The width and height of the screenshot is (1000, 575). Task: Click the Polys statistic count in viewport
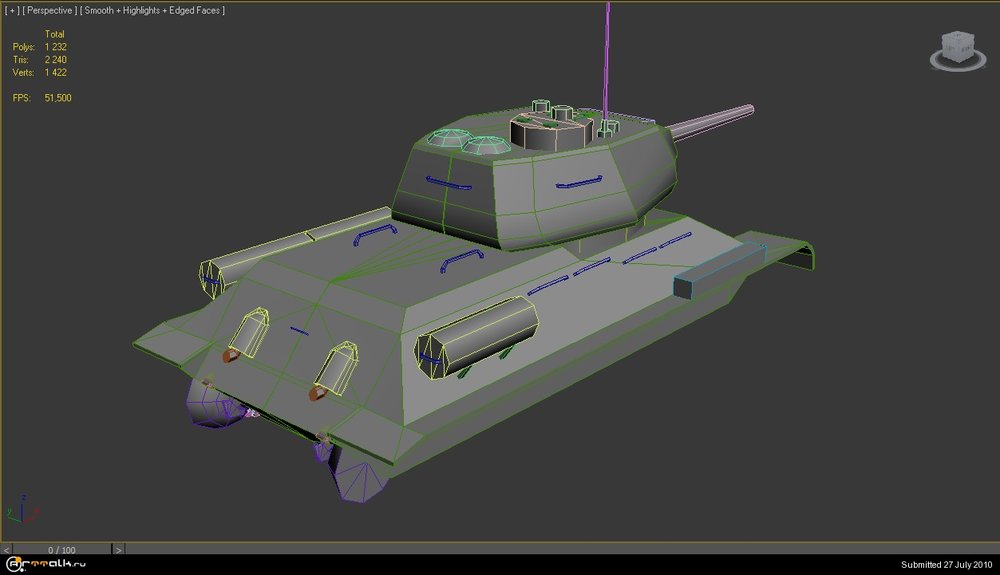(55, 47)
